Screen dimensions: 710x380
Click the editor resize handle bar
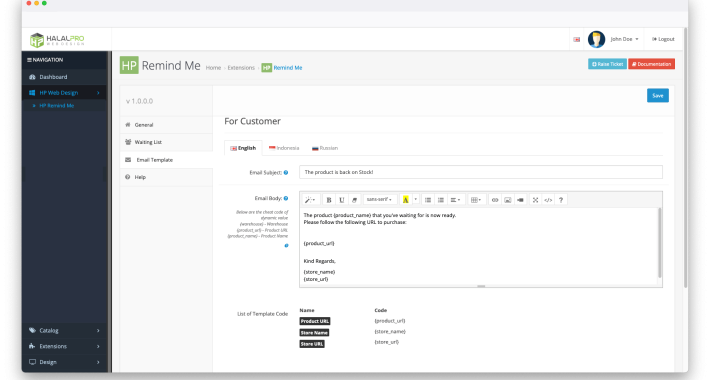coord(481,286)
